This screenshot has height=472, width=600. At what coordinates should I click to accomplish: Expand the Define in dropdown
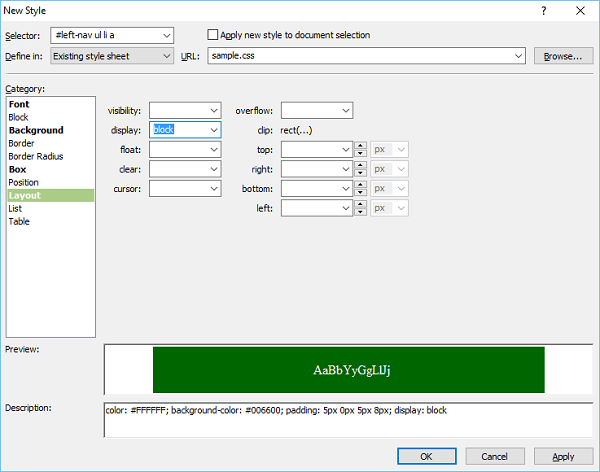pyautogui.click(x=165, y=56)
